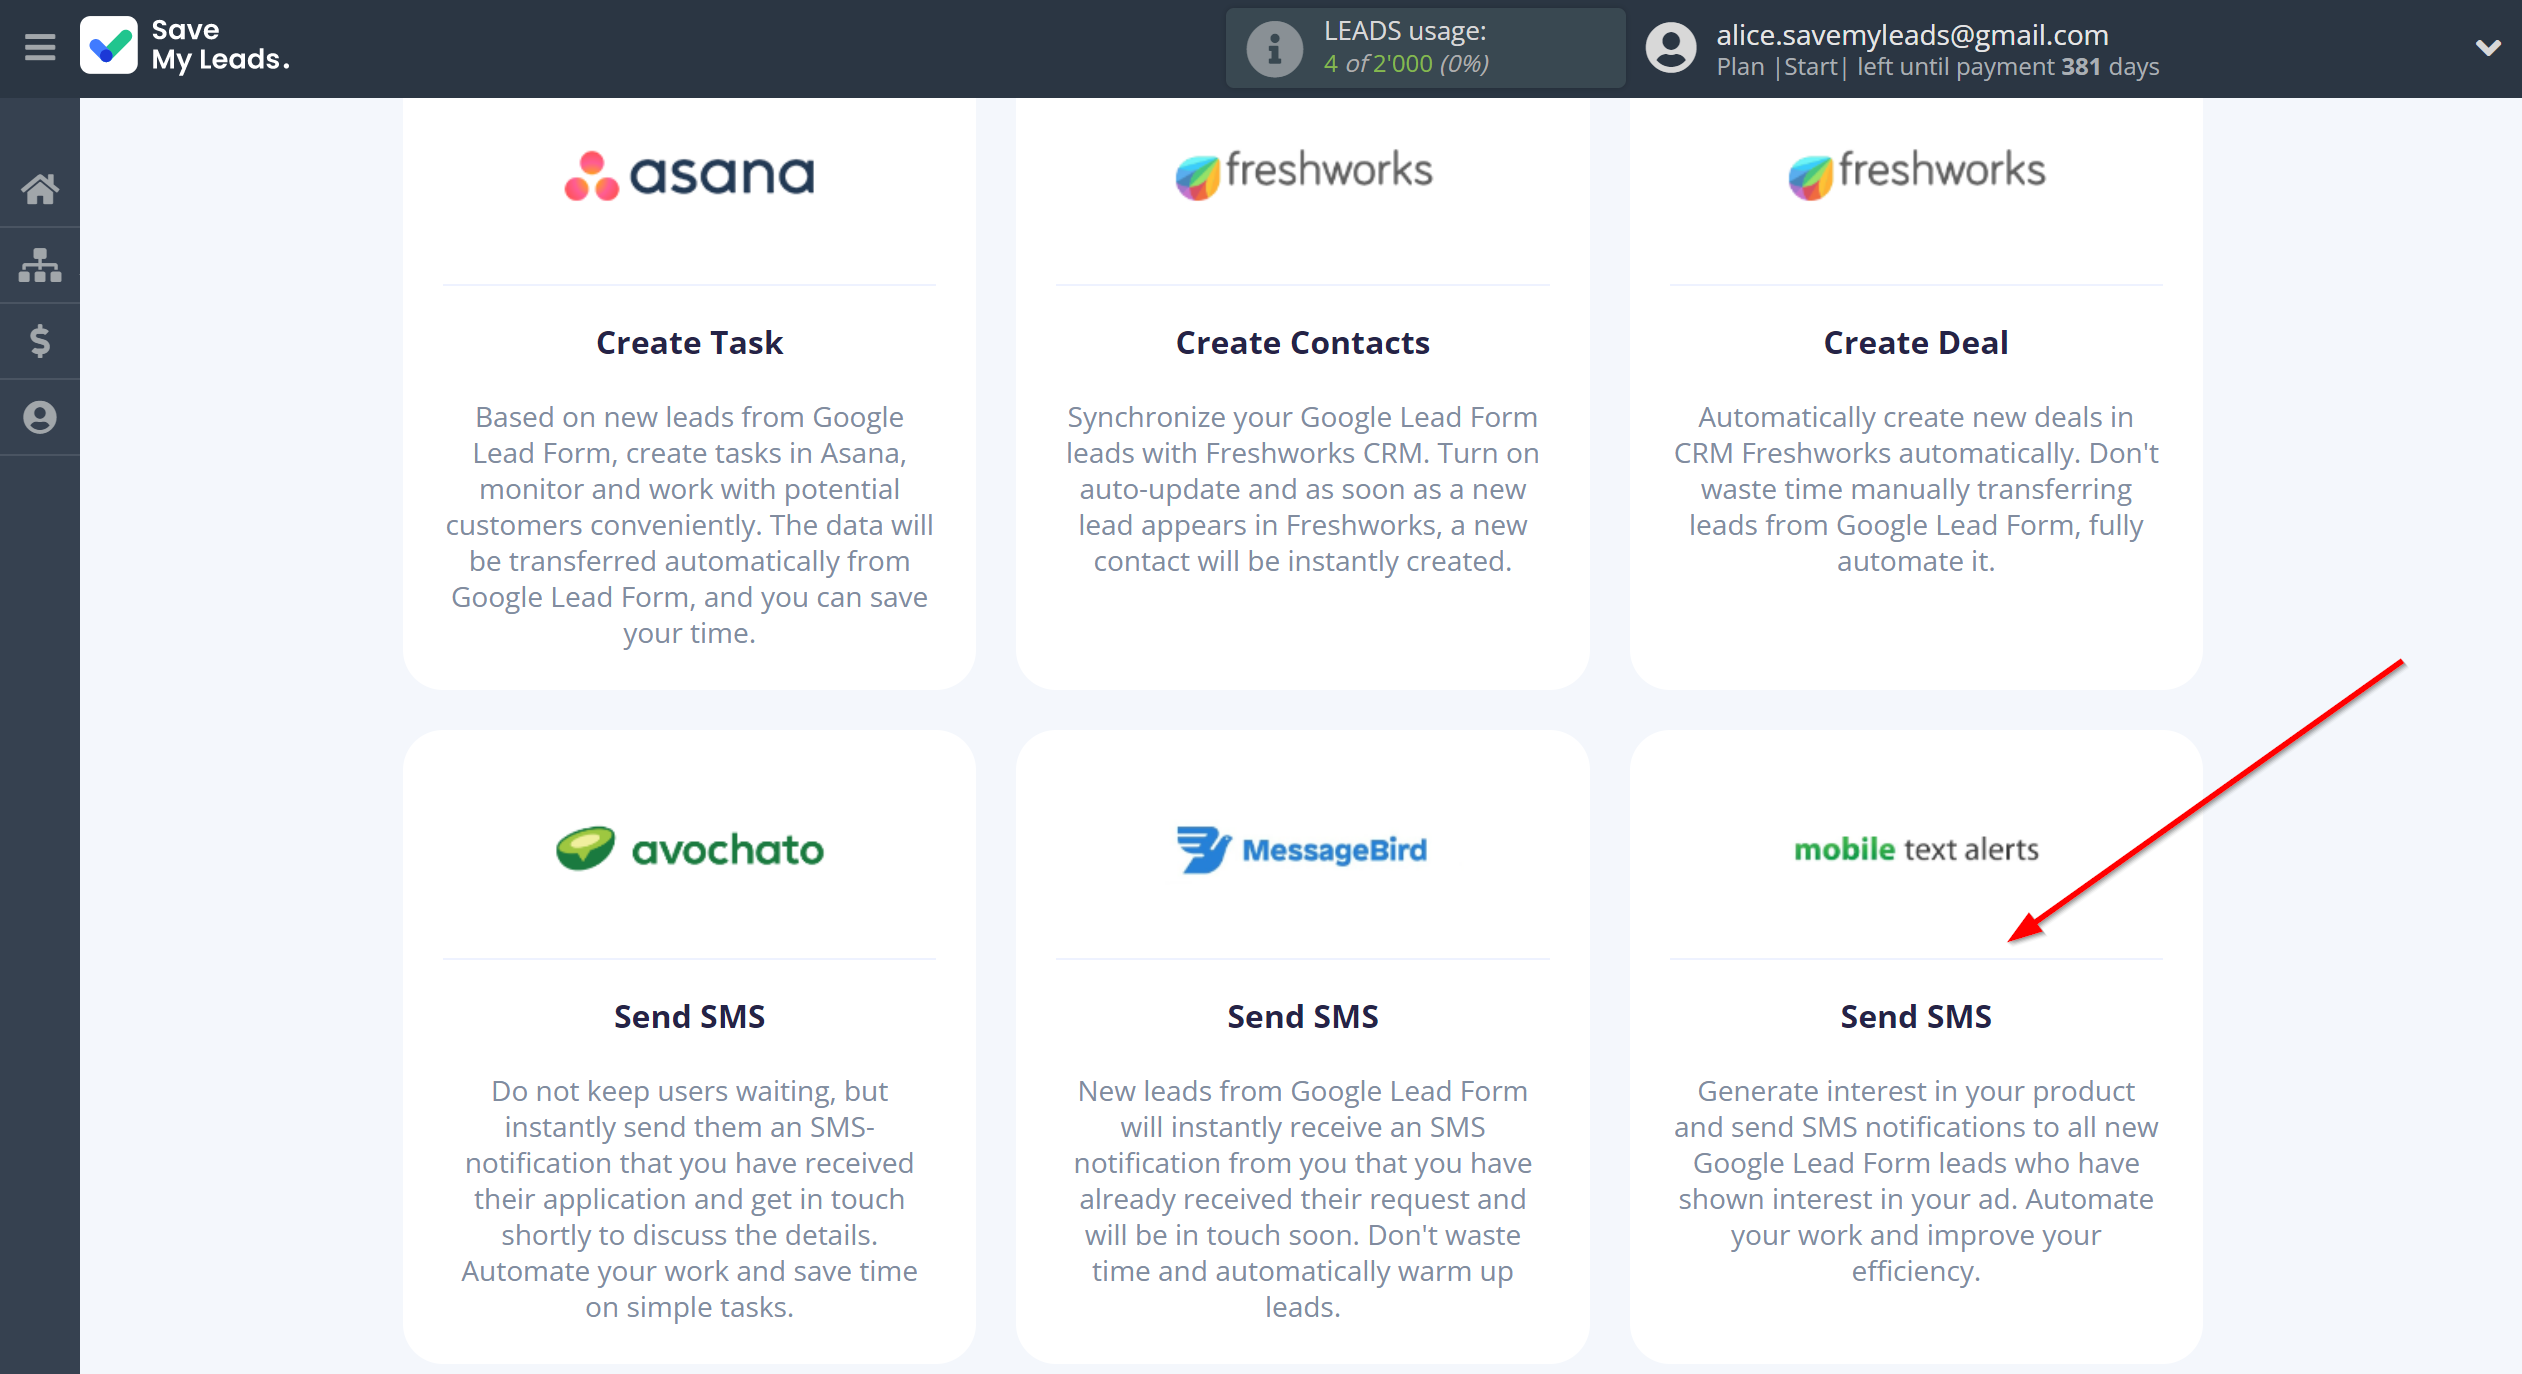Select Send SMS under Avochato
Viewport: 2522px width, 1374px height.
[689, 1017]
